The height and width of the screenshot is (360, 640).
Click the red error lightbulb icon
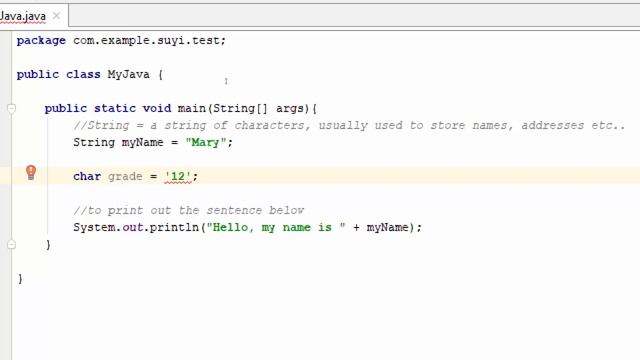tap(31, 172)
